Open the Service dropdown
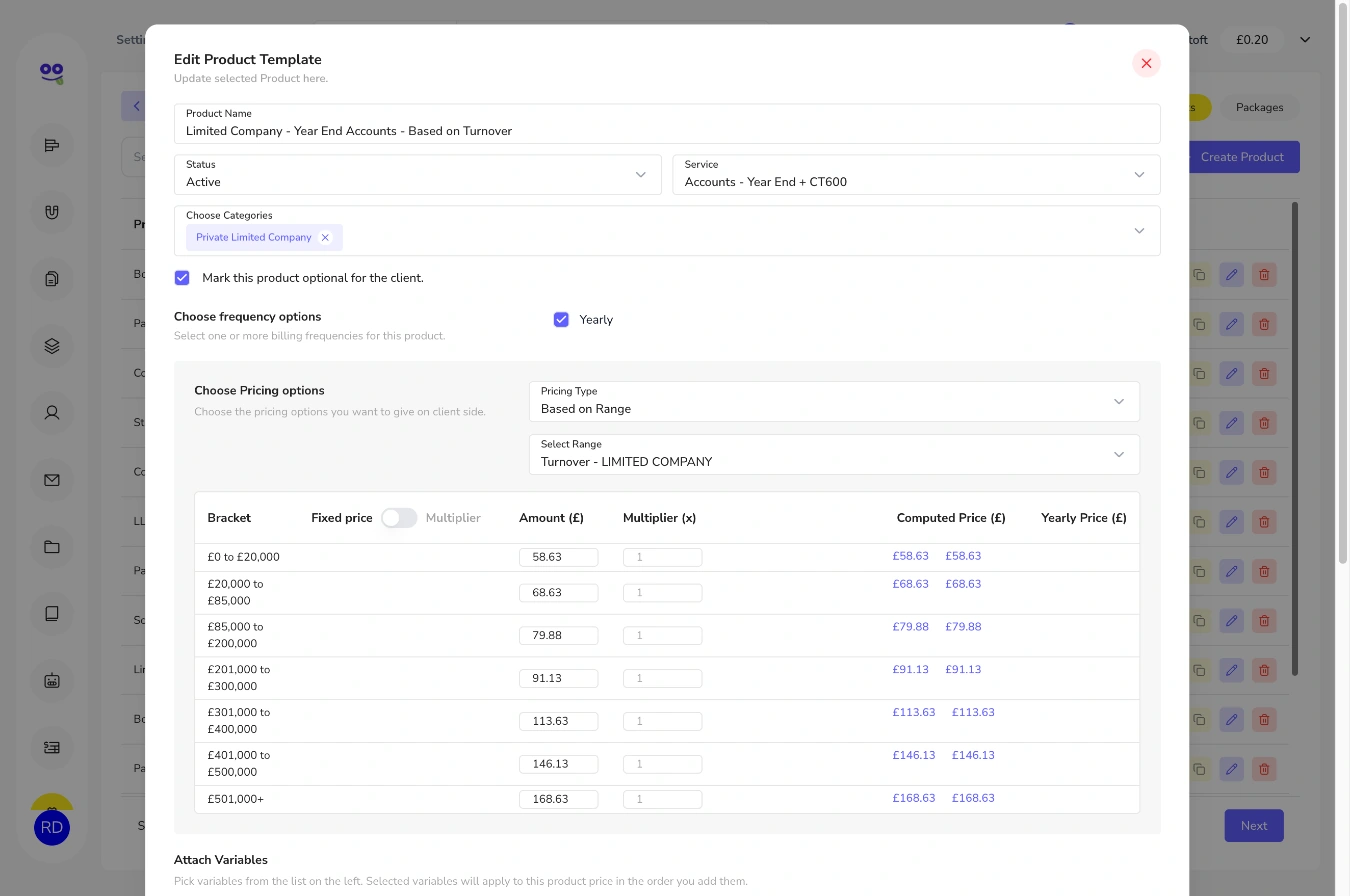This screenshot has height=896, width=1350. click(916, 174)
